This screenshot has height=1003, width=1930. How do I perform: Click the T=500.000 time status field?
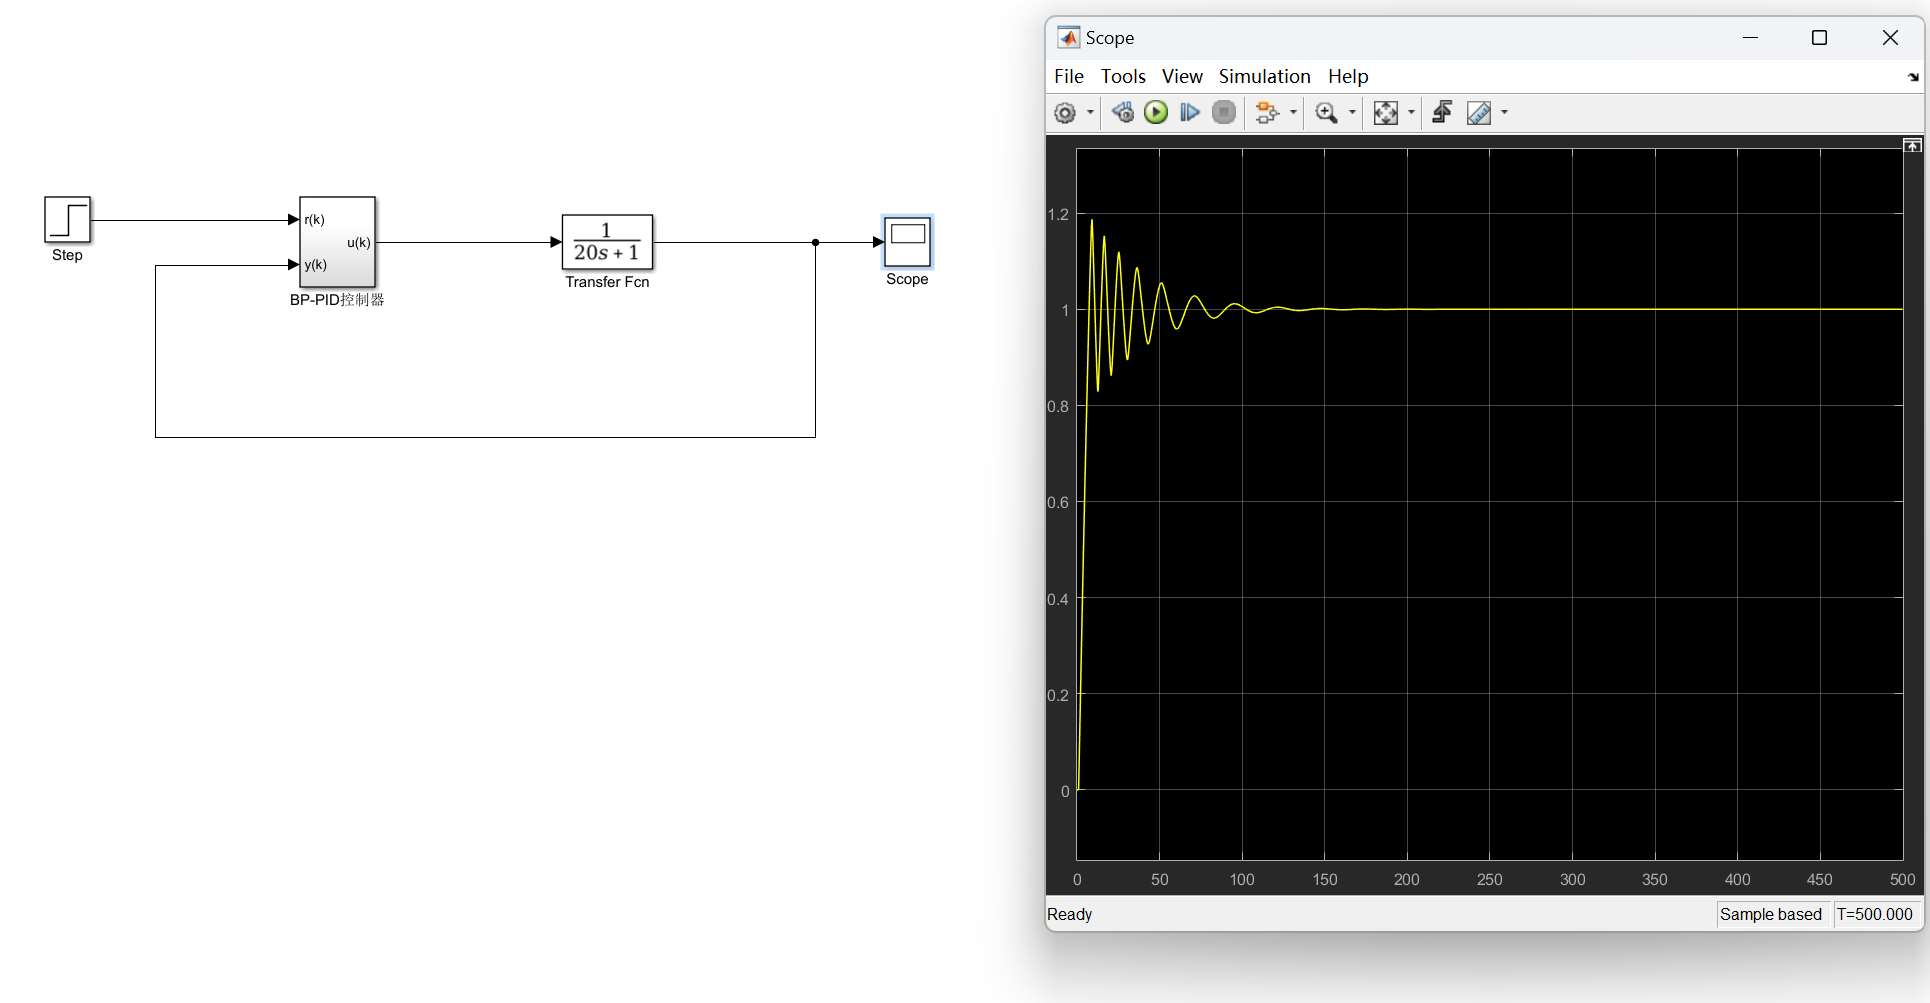pos(1875,914)
